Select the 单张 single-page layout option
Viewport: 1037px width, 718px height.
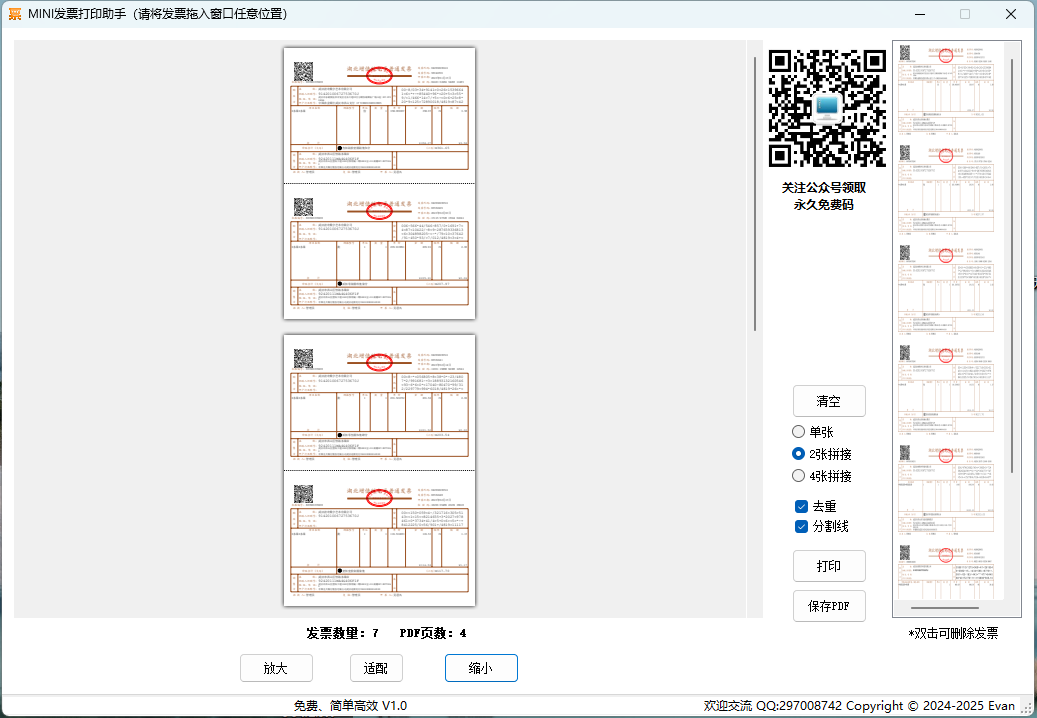pyautogui.click(x=798, y=431)
